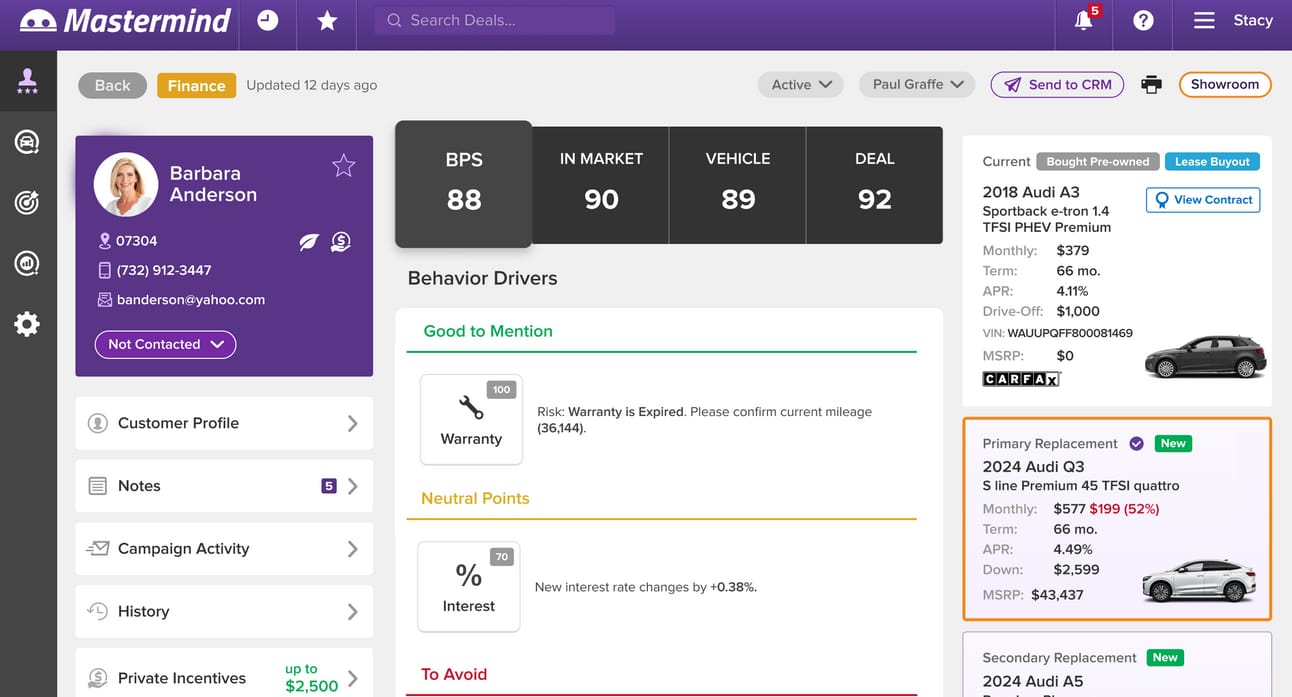
Task: Open settings via the gear icon
Action: pos(26,323)
